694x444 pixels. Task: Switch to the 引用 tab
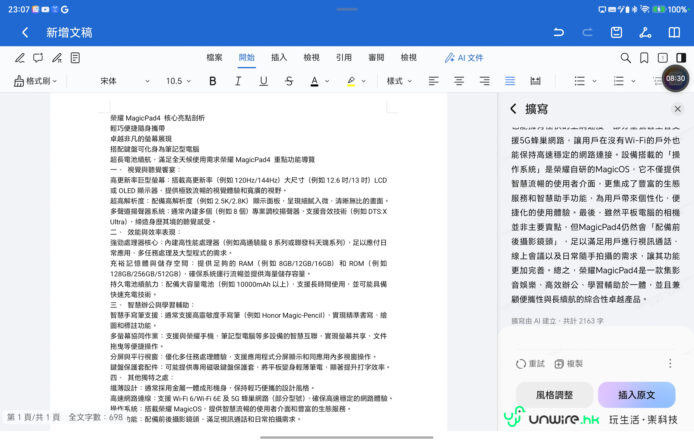point(343,58)
